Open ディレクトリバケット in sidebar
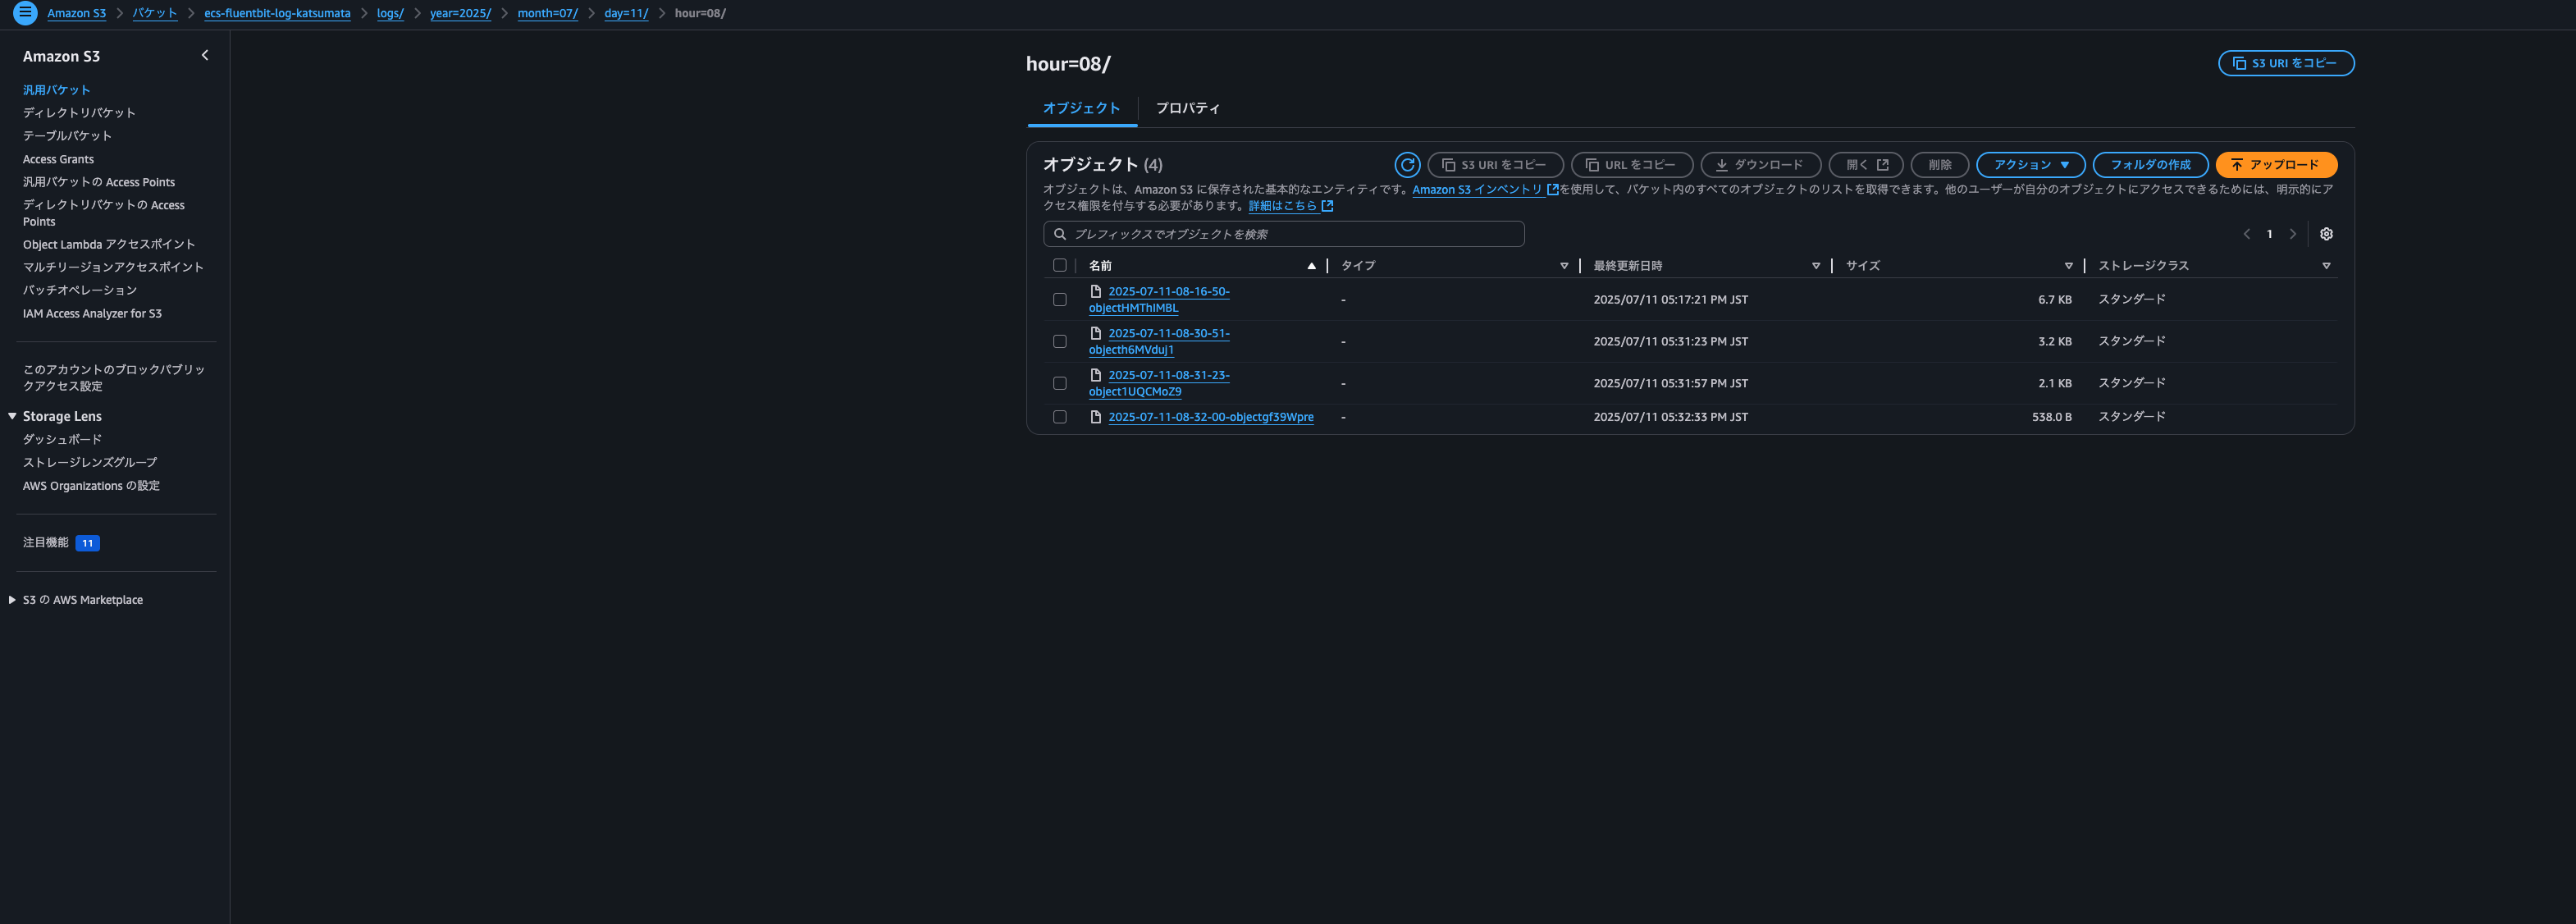 (x=79, y=113)
